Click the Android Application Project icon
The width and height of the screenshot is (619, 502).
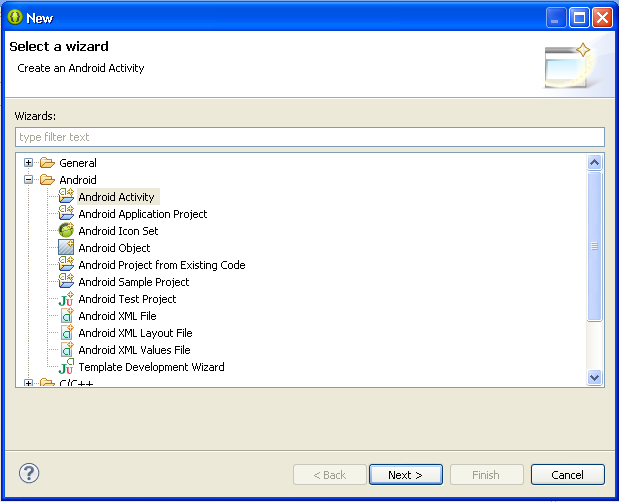point(66,213)
